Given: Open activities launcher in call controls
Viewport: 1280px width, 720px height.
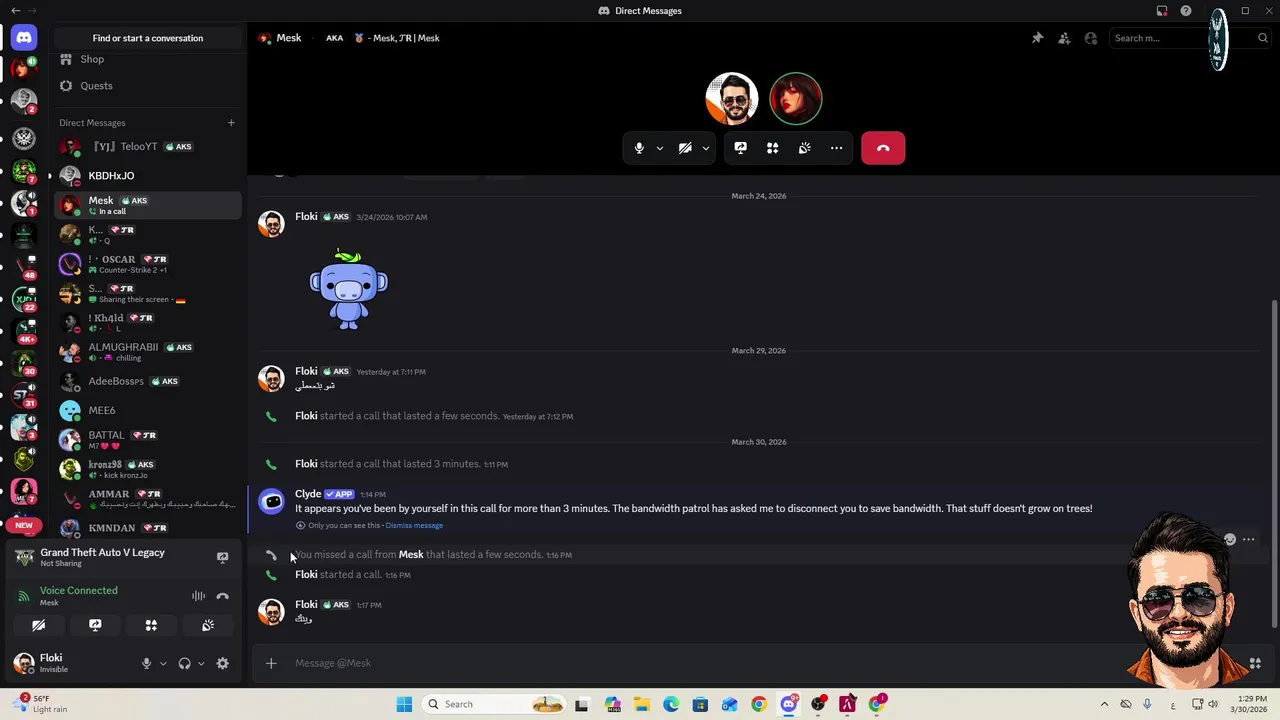Looking at the screenshot, I should (772, 148).
